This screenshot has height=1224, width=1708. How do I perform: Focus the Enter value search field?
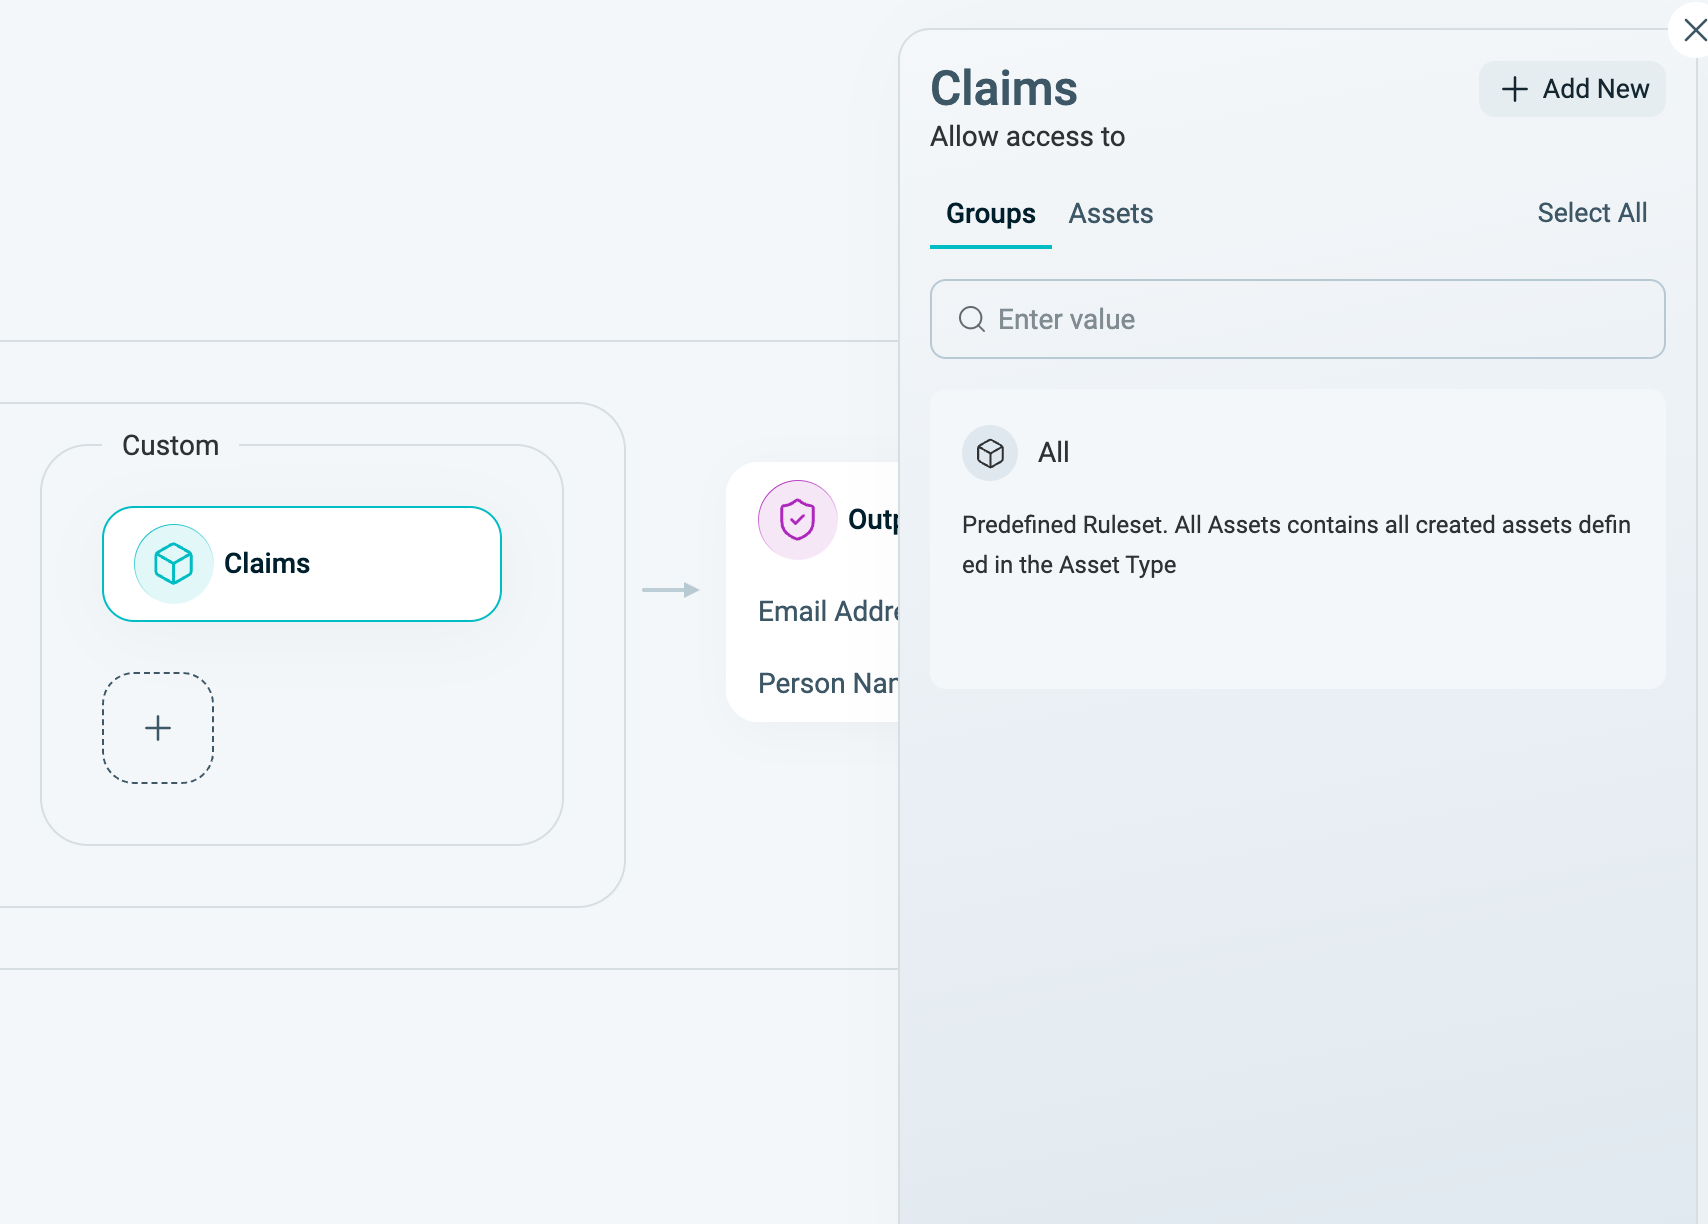(1298, 319)
